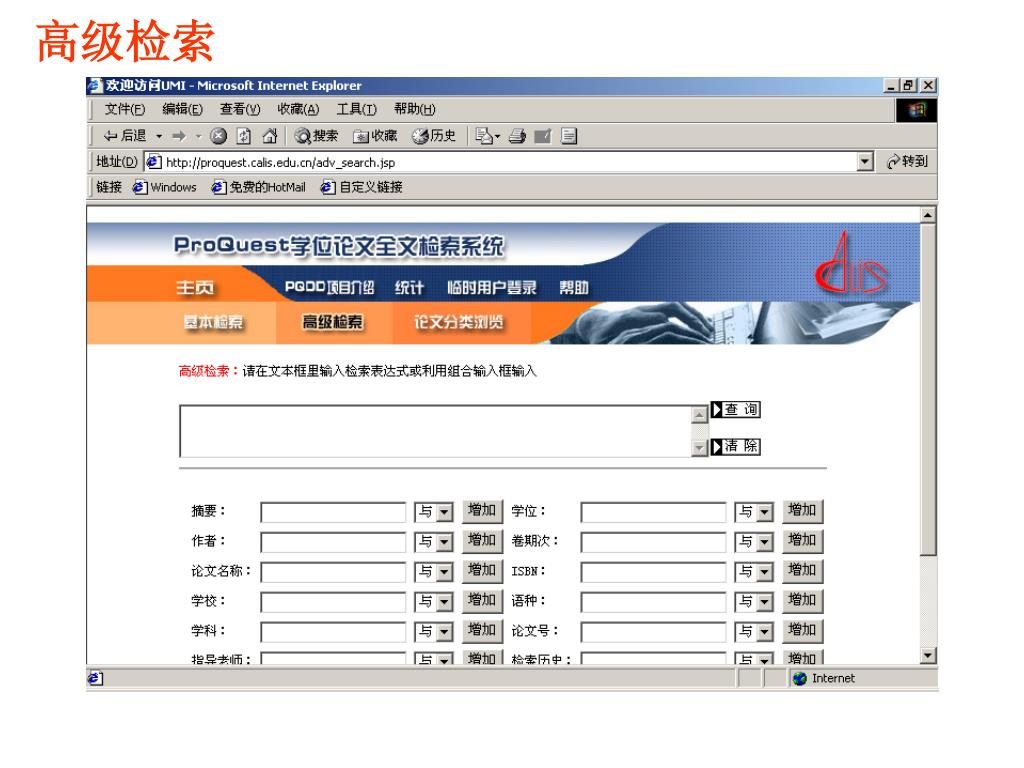The image size is (1024, 768).
Task: Open the 帮助 item in site navigation
Action: [574, 287]
